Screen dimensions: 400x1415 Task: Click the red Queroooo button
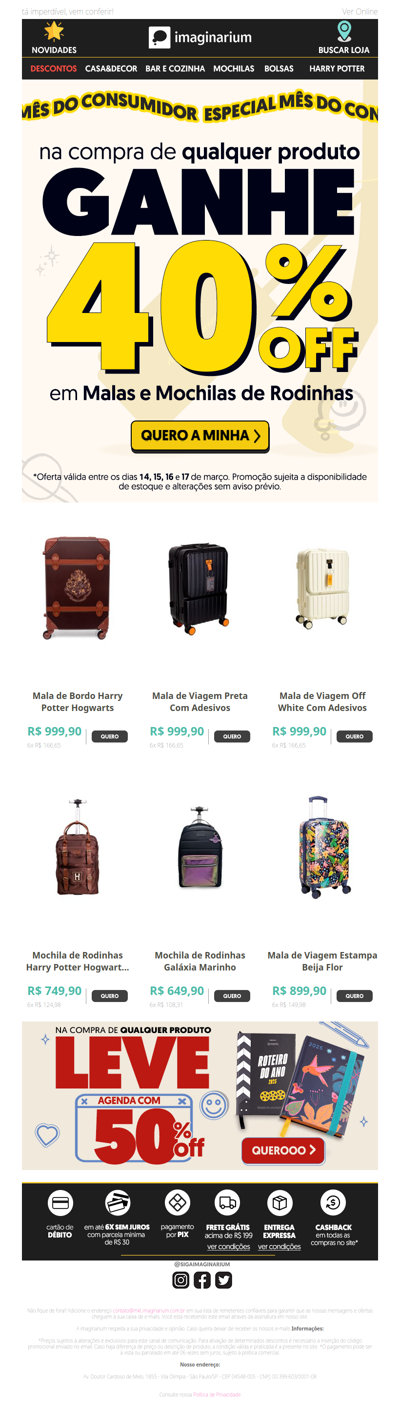[283, 1151]
